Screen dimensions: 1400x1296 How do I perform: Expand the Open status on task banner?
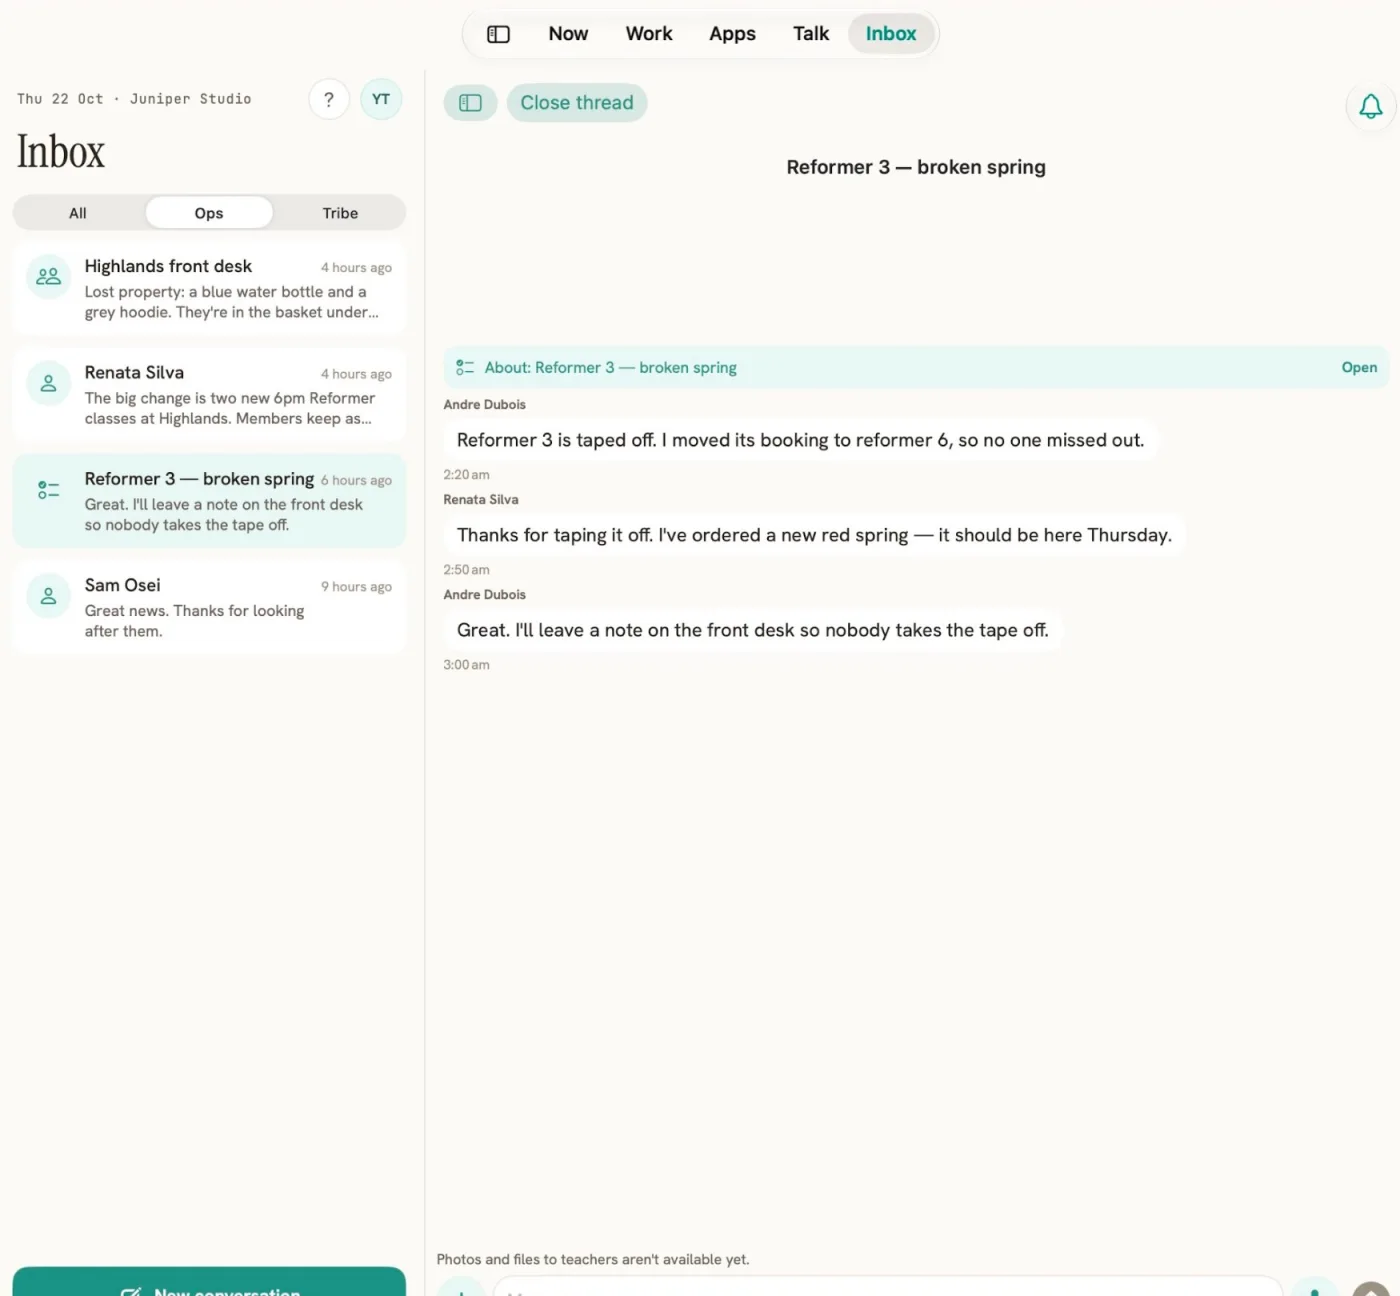[1359, 368]
